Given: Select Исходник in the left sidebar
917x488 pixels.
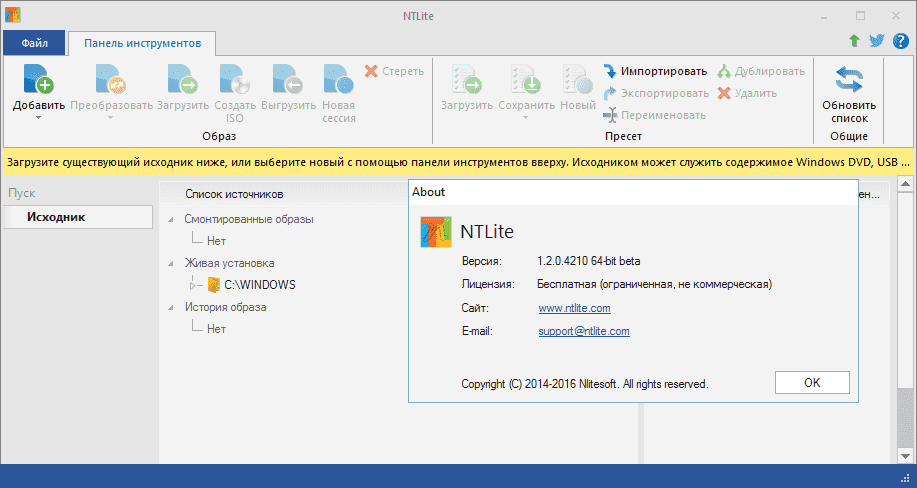Looking at the screenshot, I should [56, 217].
